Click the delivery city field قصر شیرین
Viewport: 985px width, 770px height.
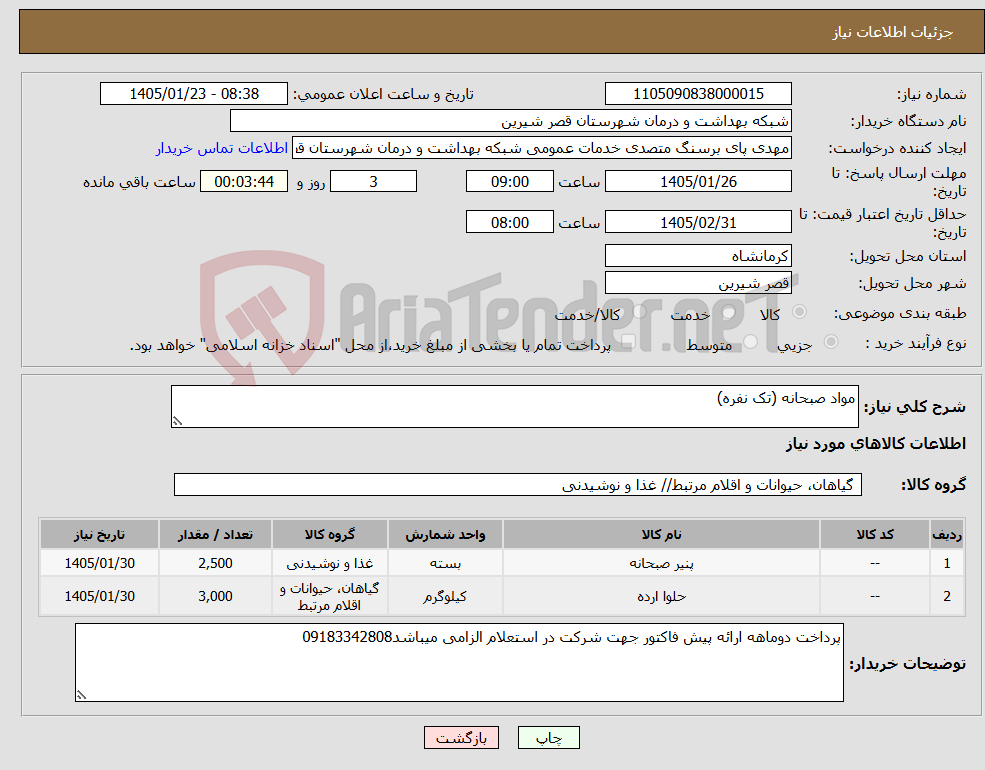tap(698, 283)
